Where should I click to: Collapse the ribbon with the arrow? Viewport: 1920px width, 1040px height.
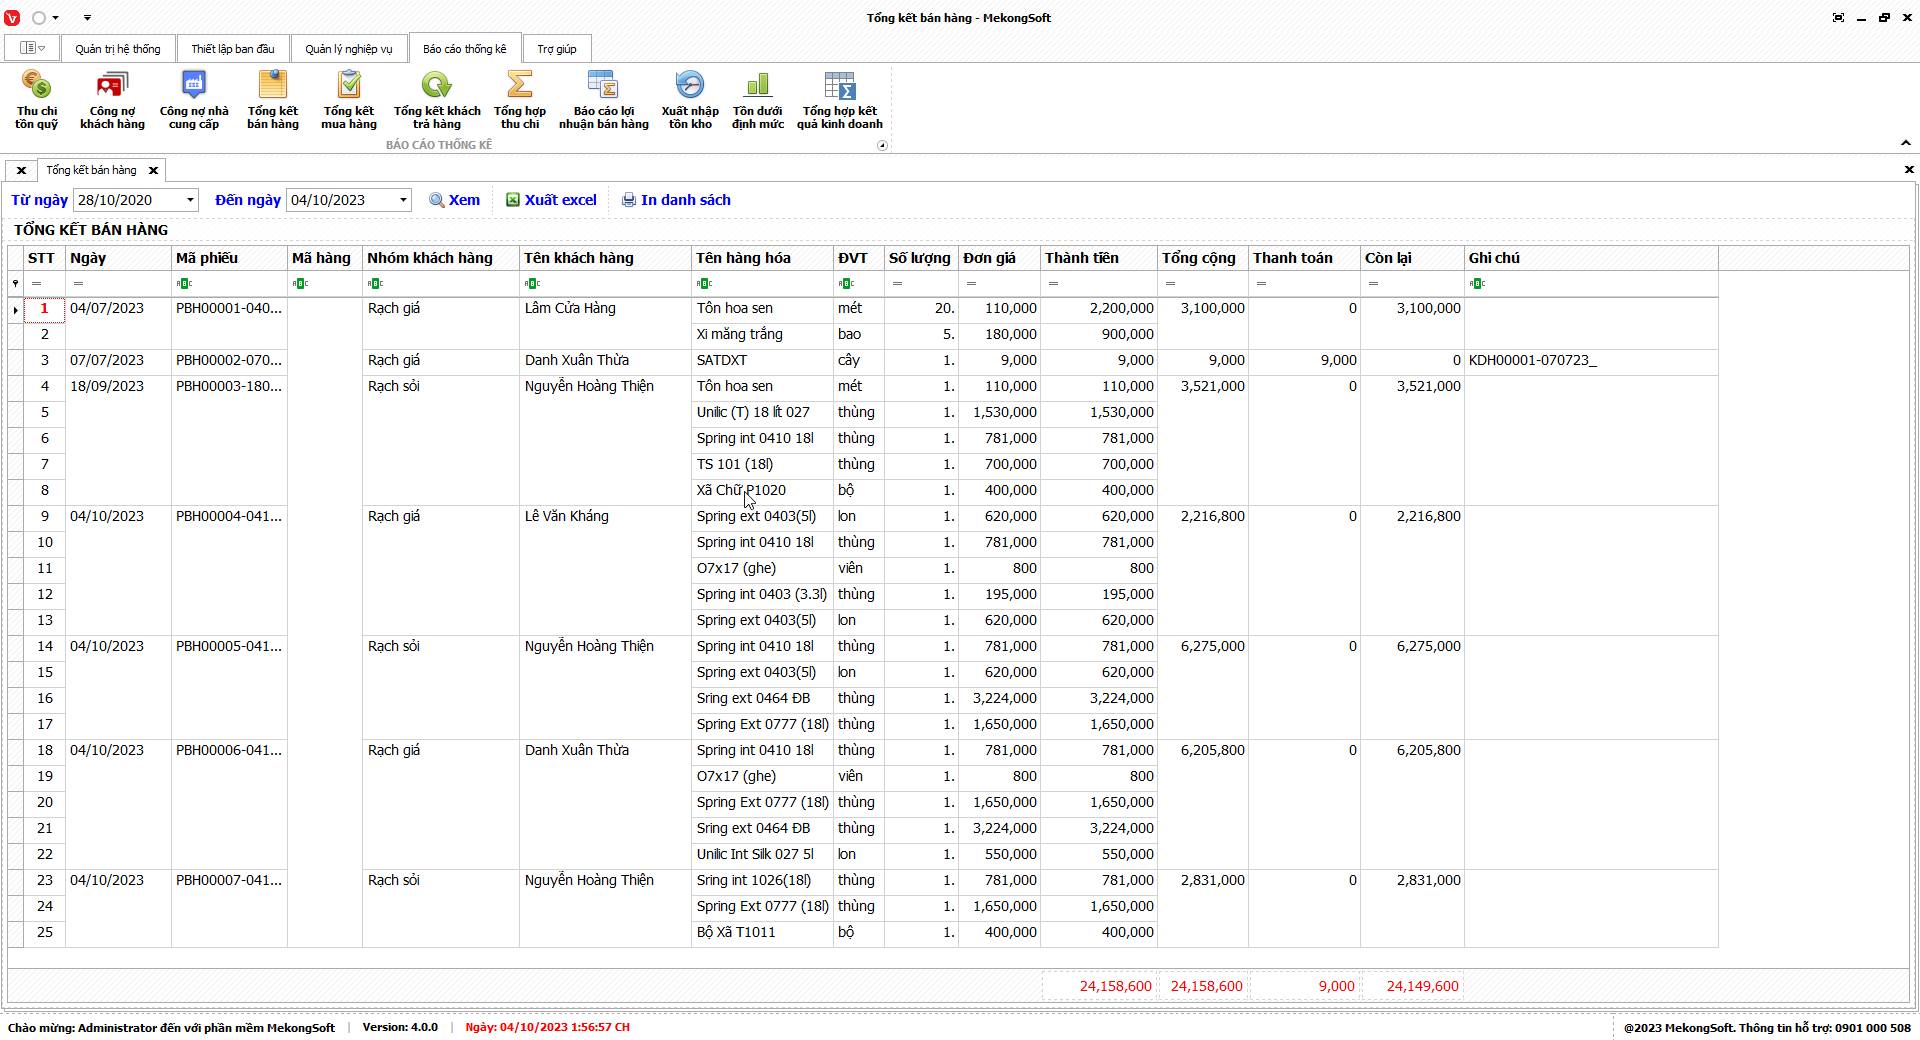1906,143
